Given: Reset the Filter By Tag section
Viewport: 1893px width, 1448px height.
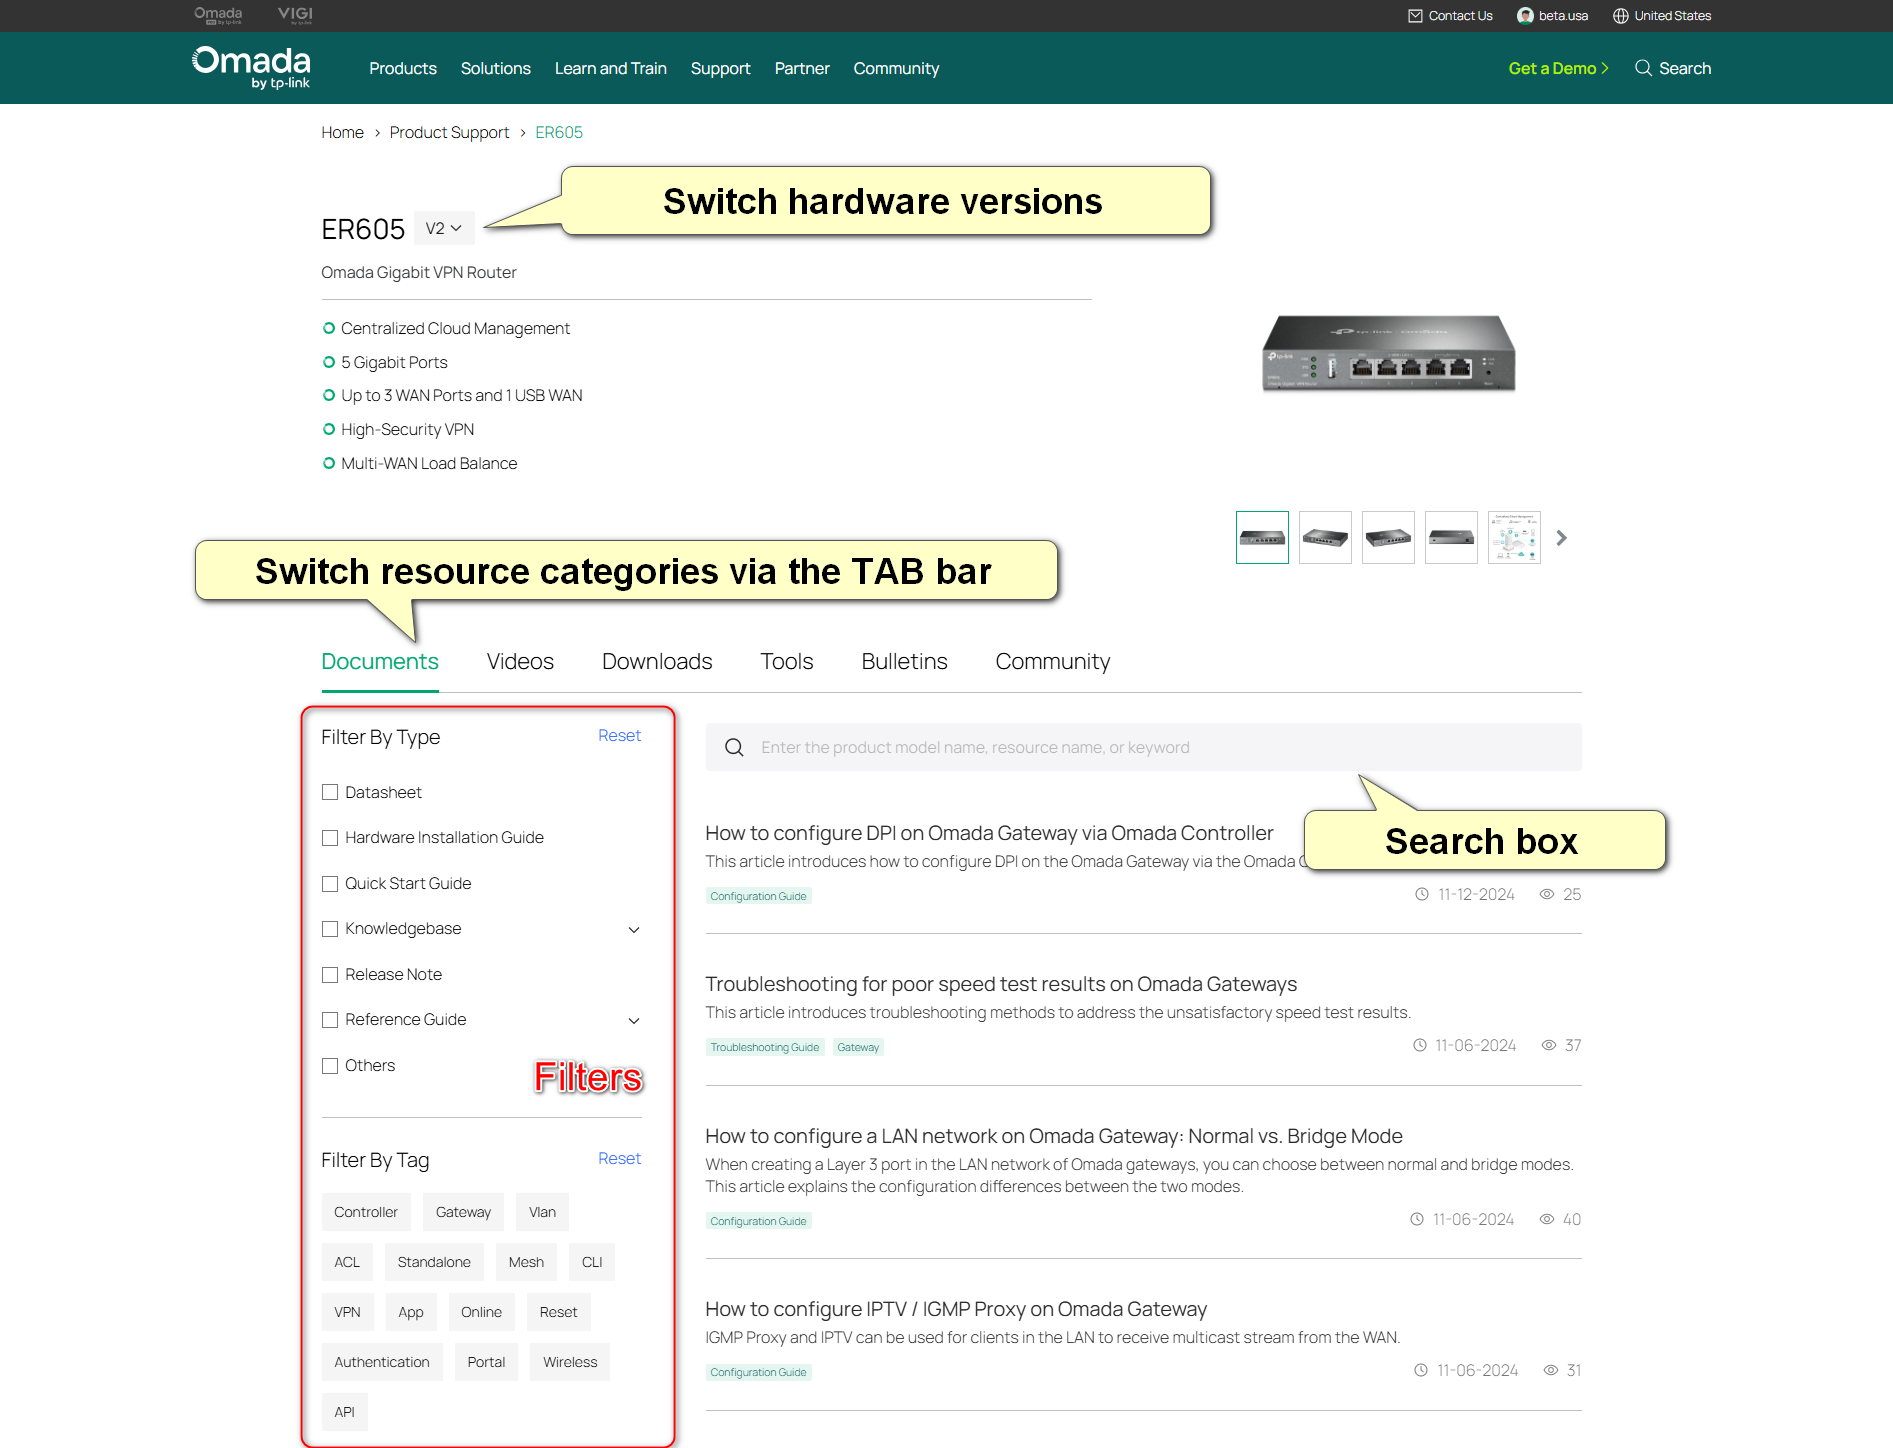Looking at the screenshot, I should [619, 1159].
